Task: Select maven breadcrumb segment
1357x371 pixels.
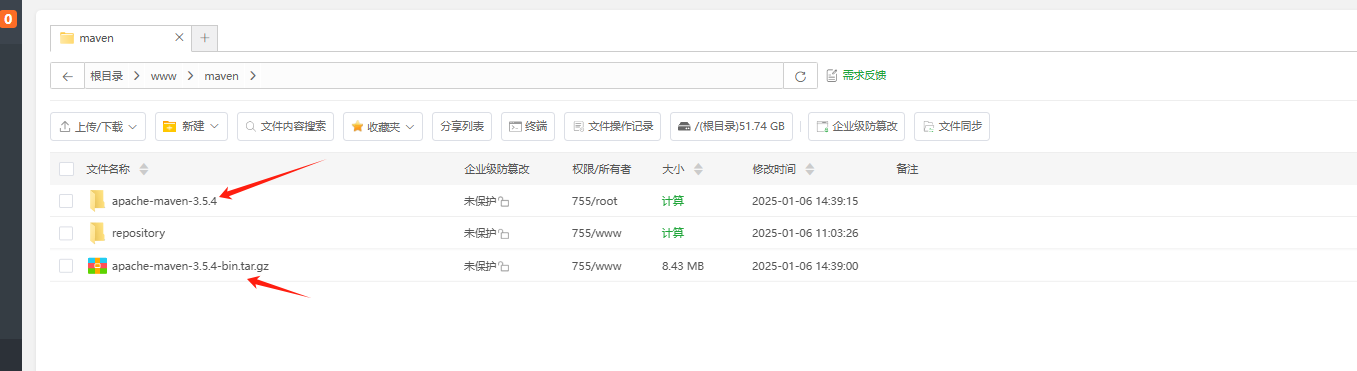Action: click(221, 76)
